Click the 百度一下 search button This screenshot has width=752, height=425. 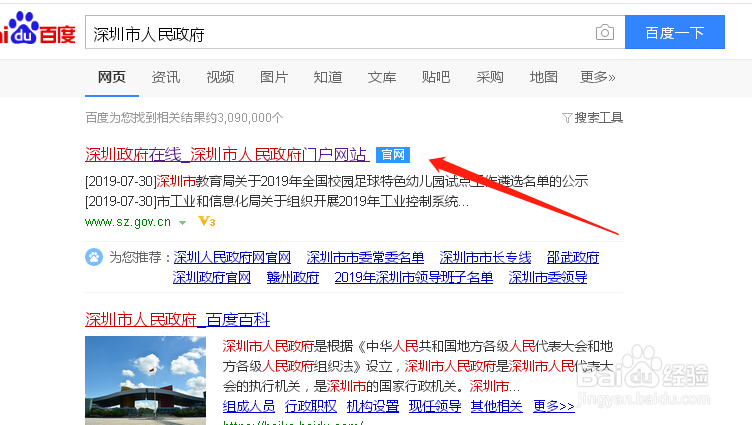[675, 32]
